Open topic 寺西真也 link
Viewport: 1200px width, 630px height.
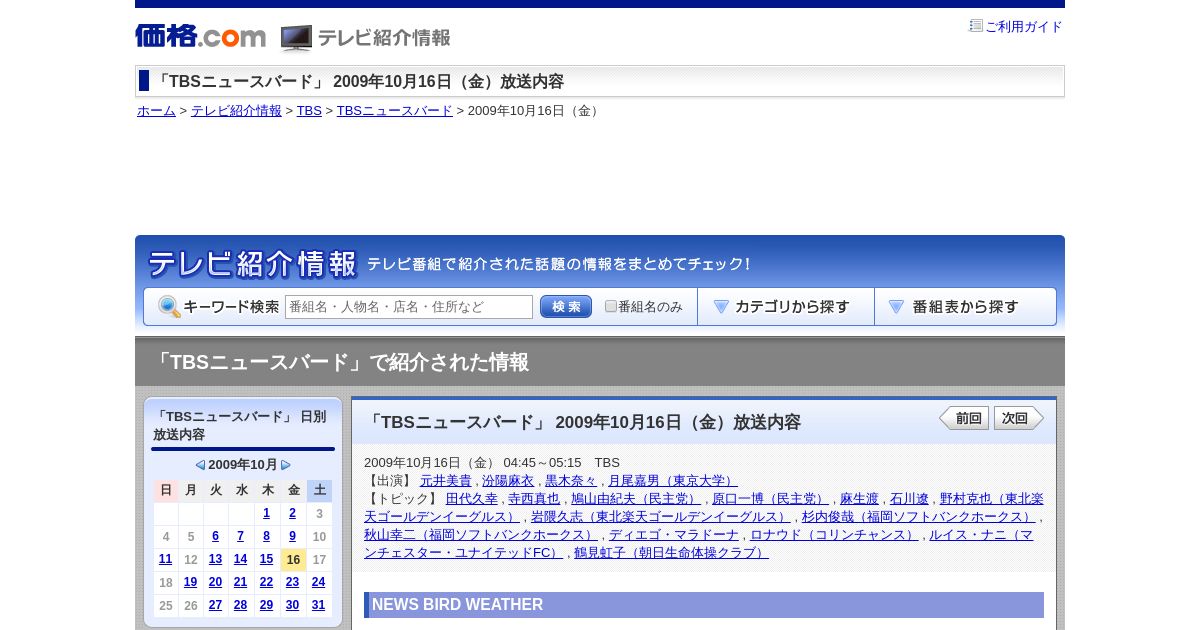534,499
